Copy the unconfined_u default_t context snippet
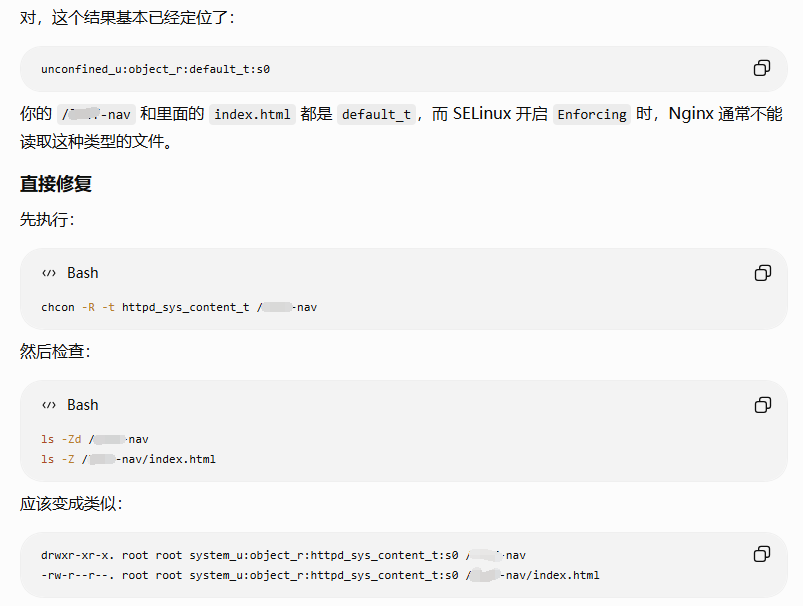 [x=762, y=68]
